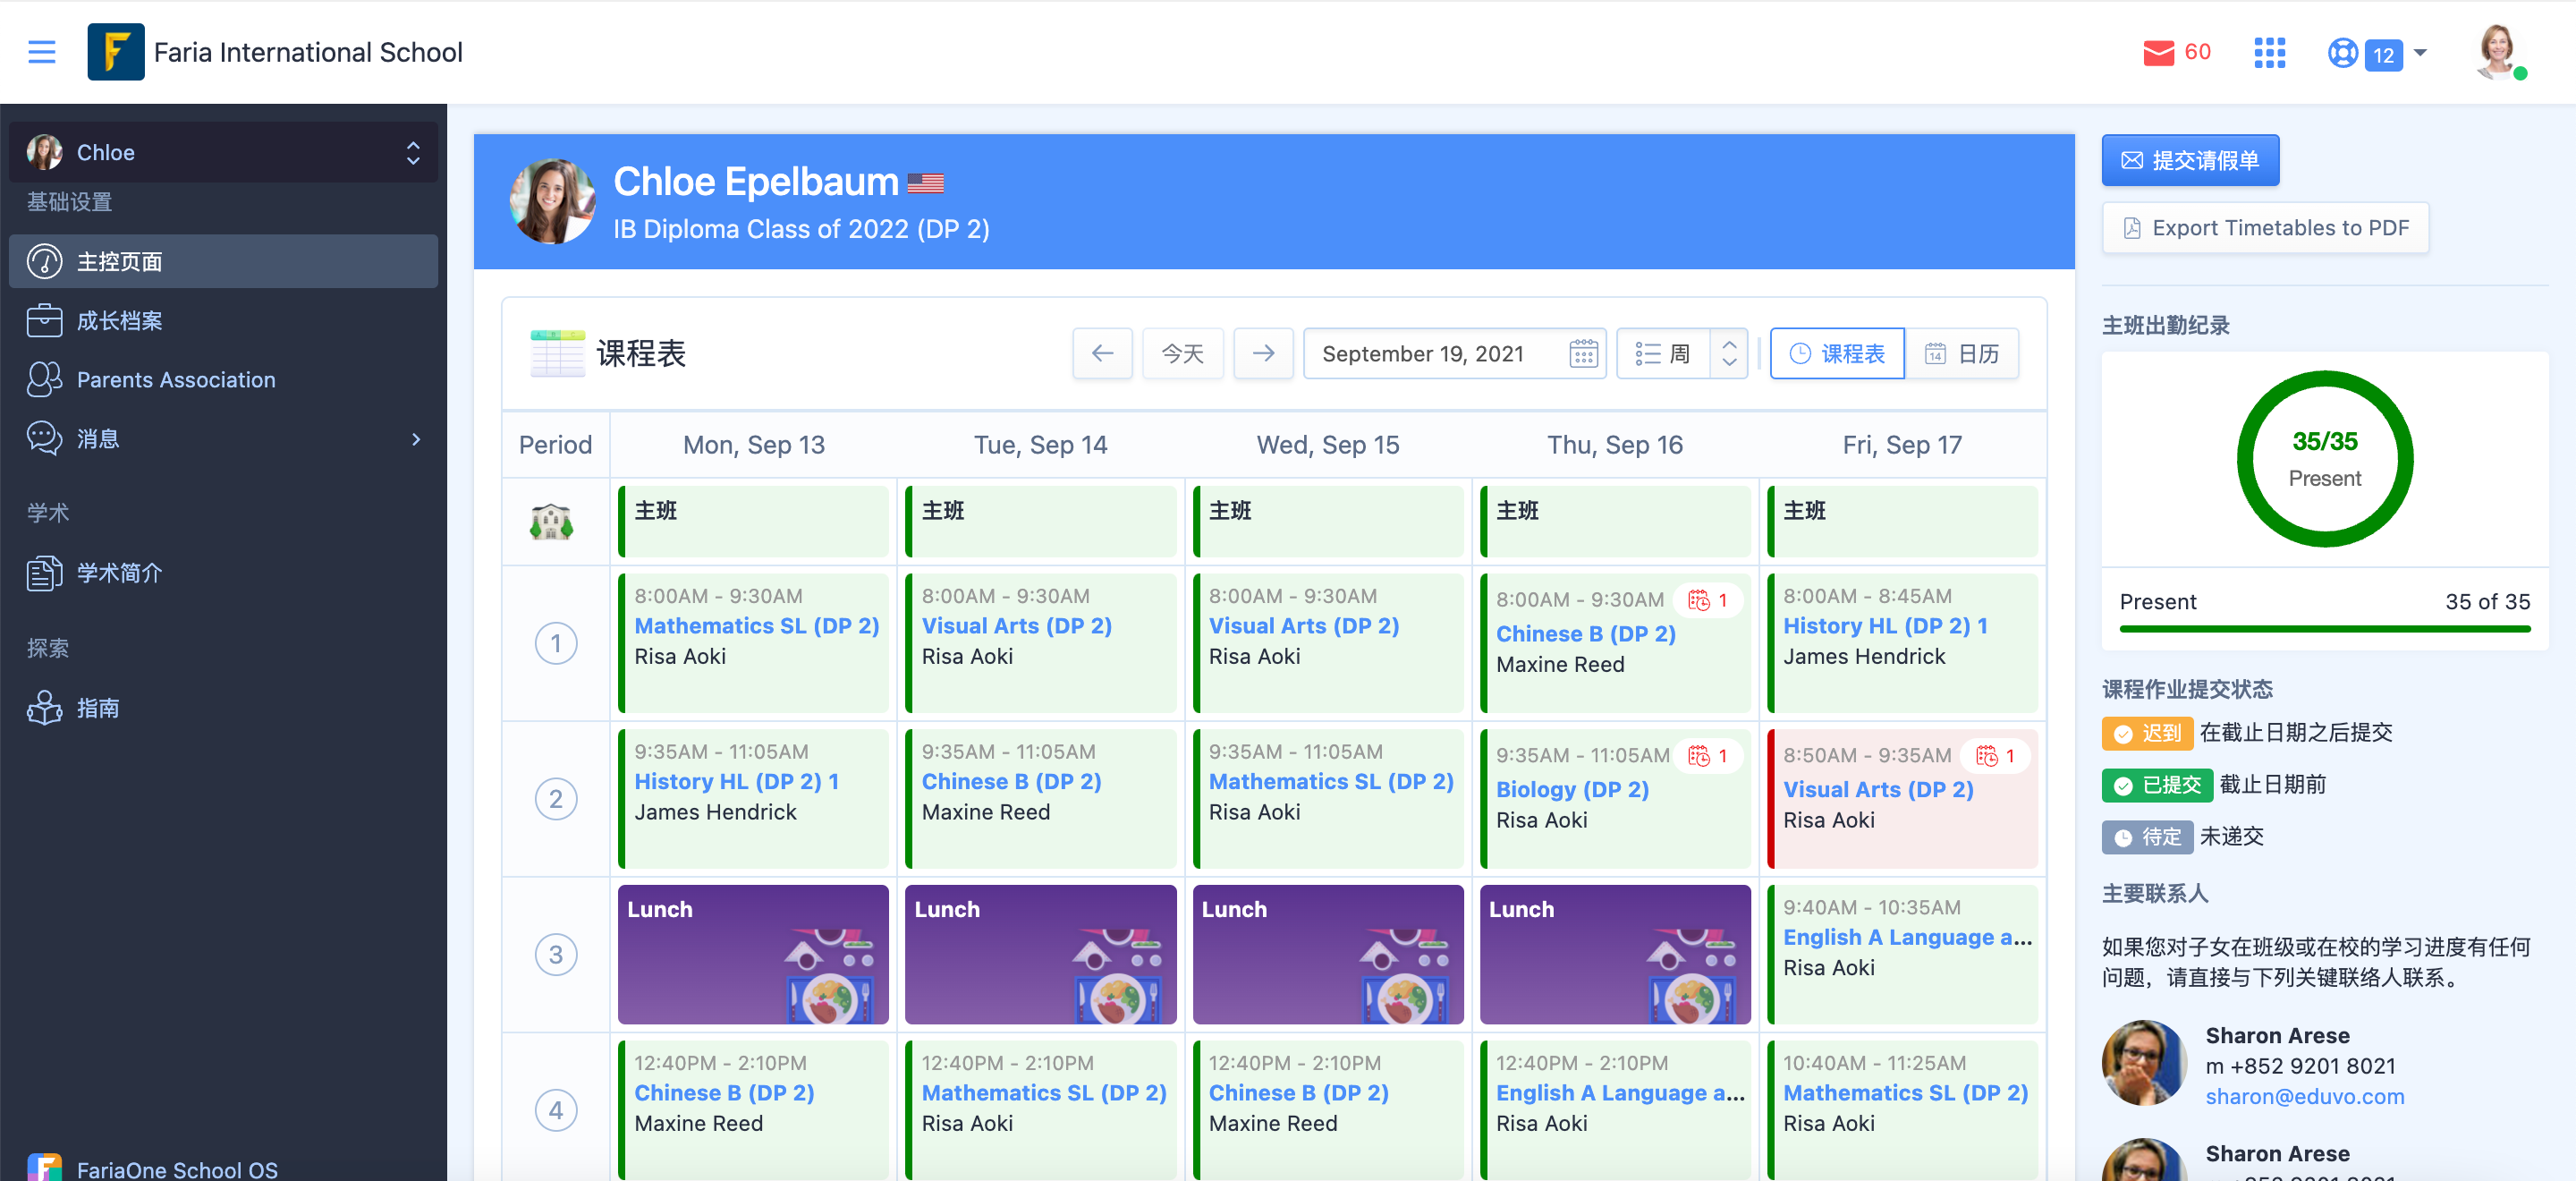Click Thursday Chinese B task badge

tap(1708, 600)
